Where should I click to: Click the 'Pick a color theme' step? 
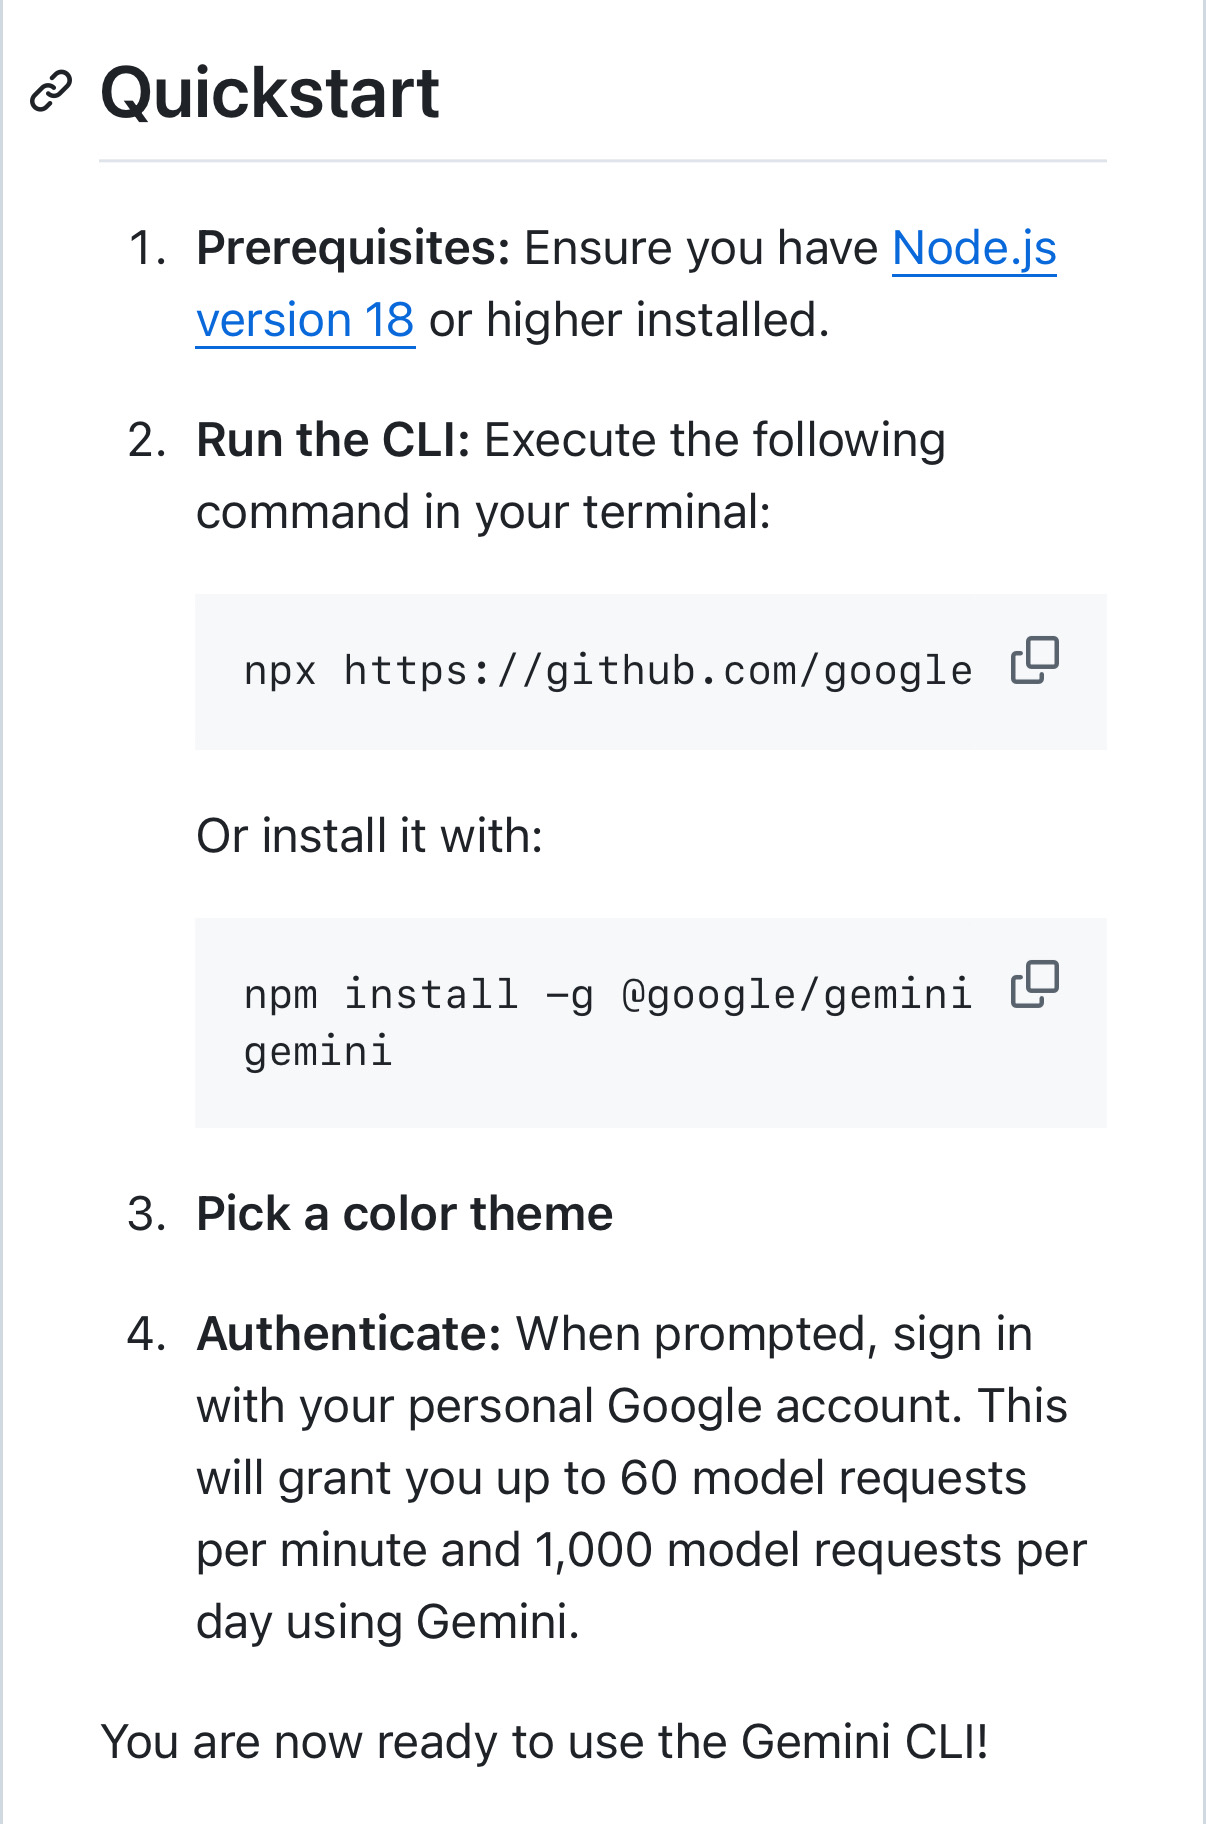click(x=404, y=1213)
